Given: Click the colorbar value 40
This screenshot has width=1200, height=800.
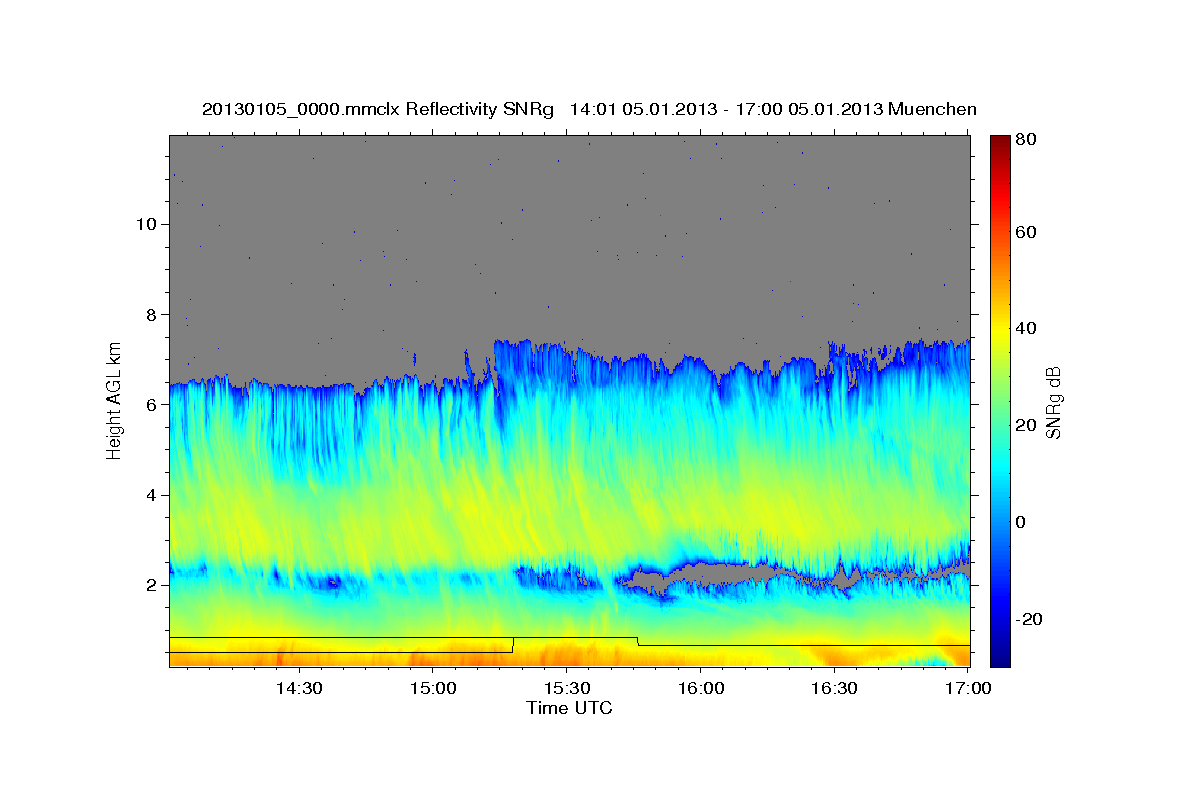Looking at the screenshot, I should coord(1027,328).
